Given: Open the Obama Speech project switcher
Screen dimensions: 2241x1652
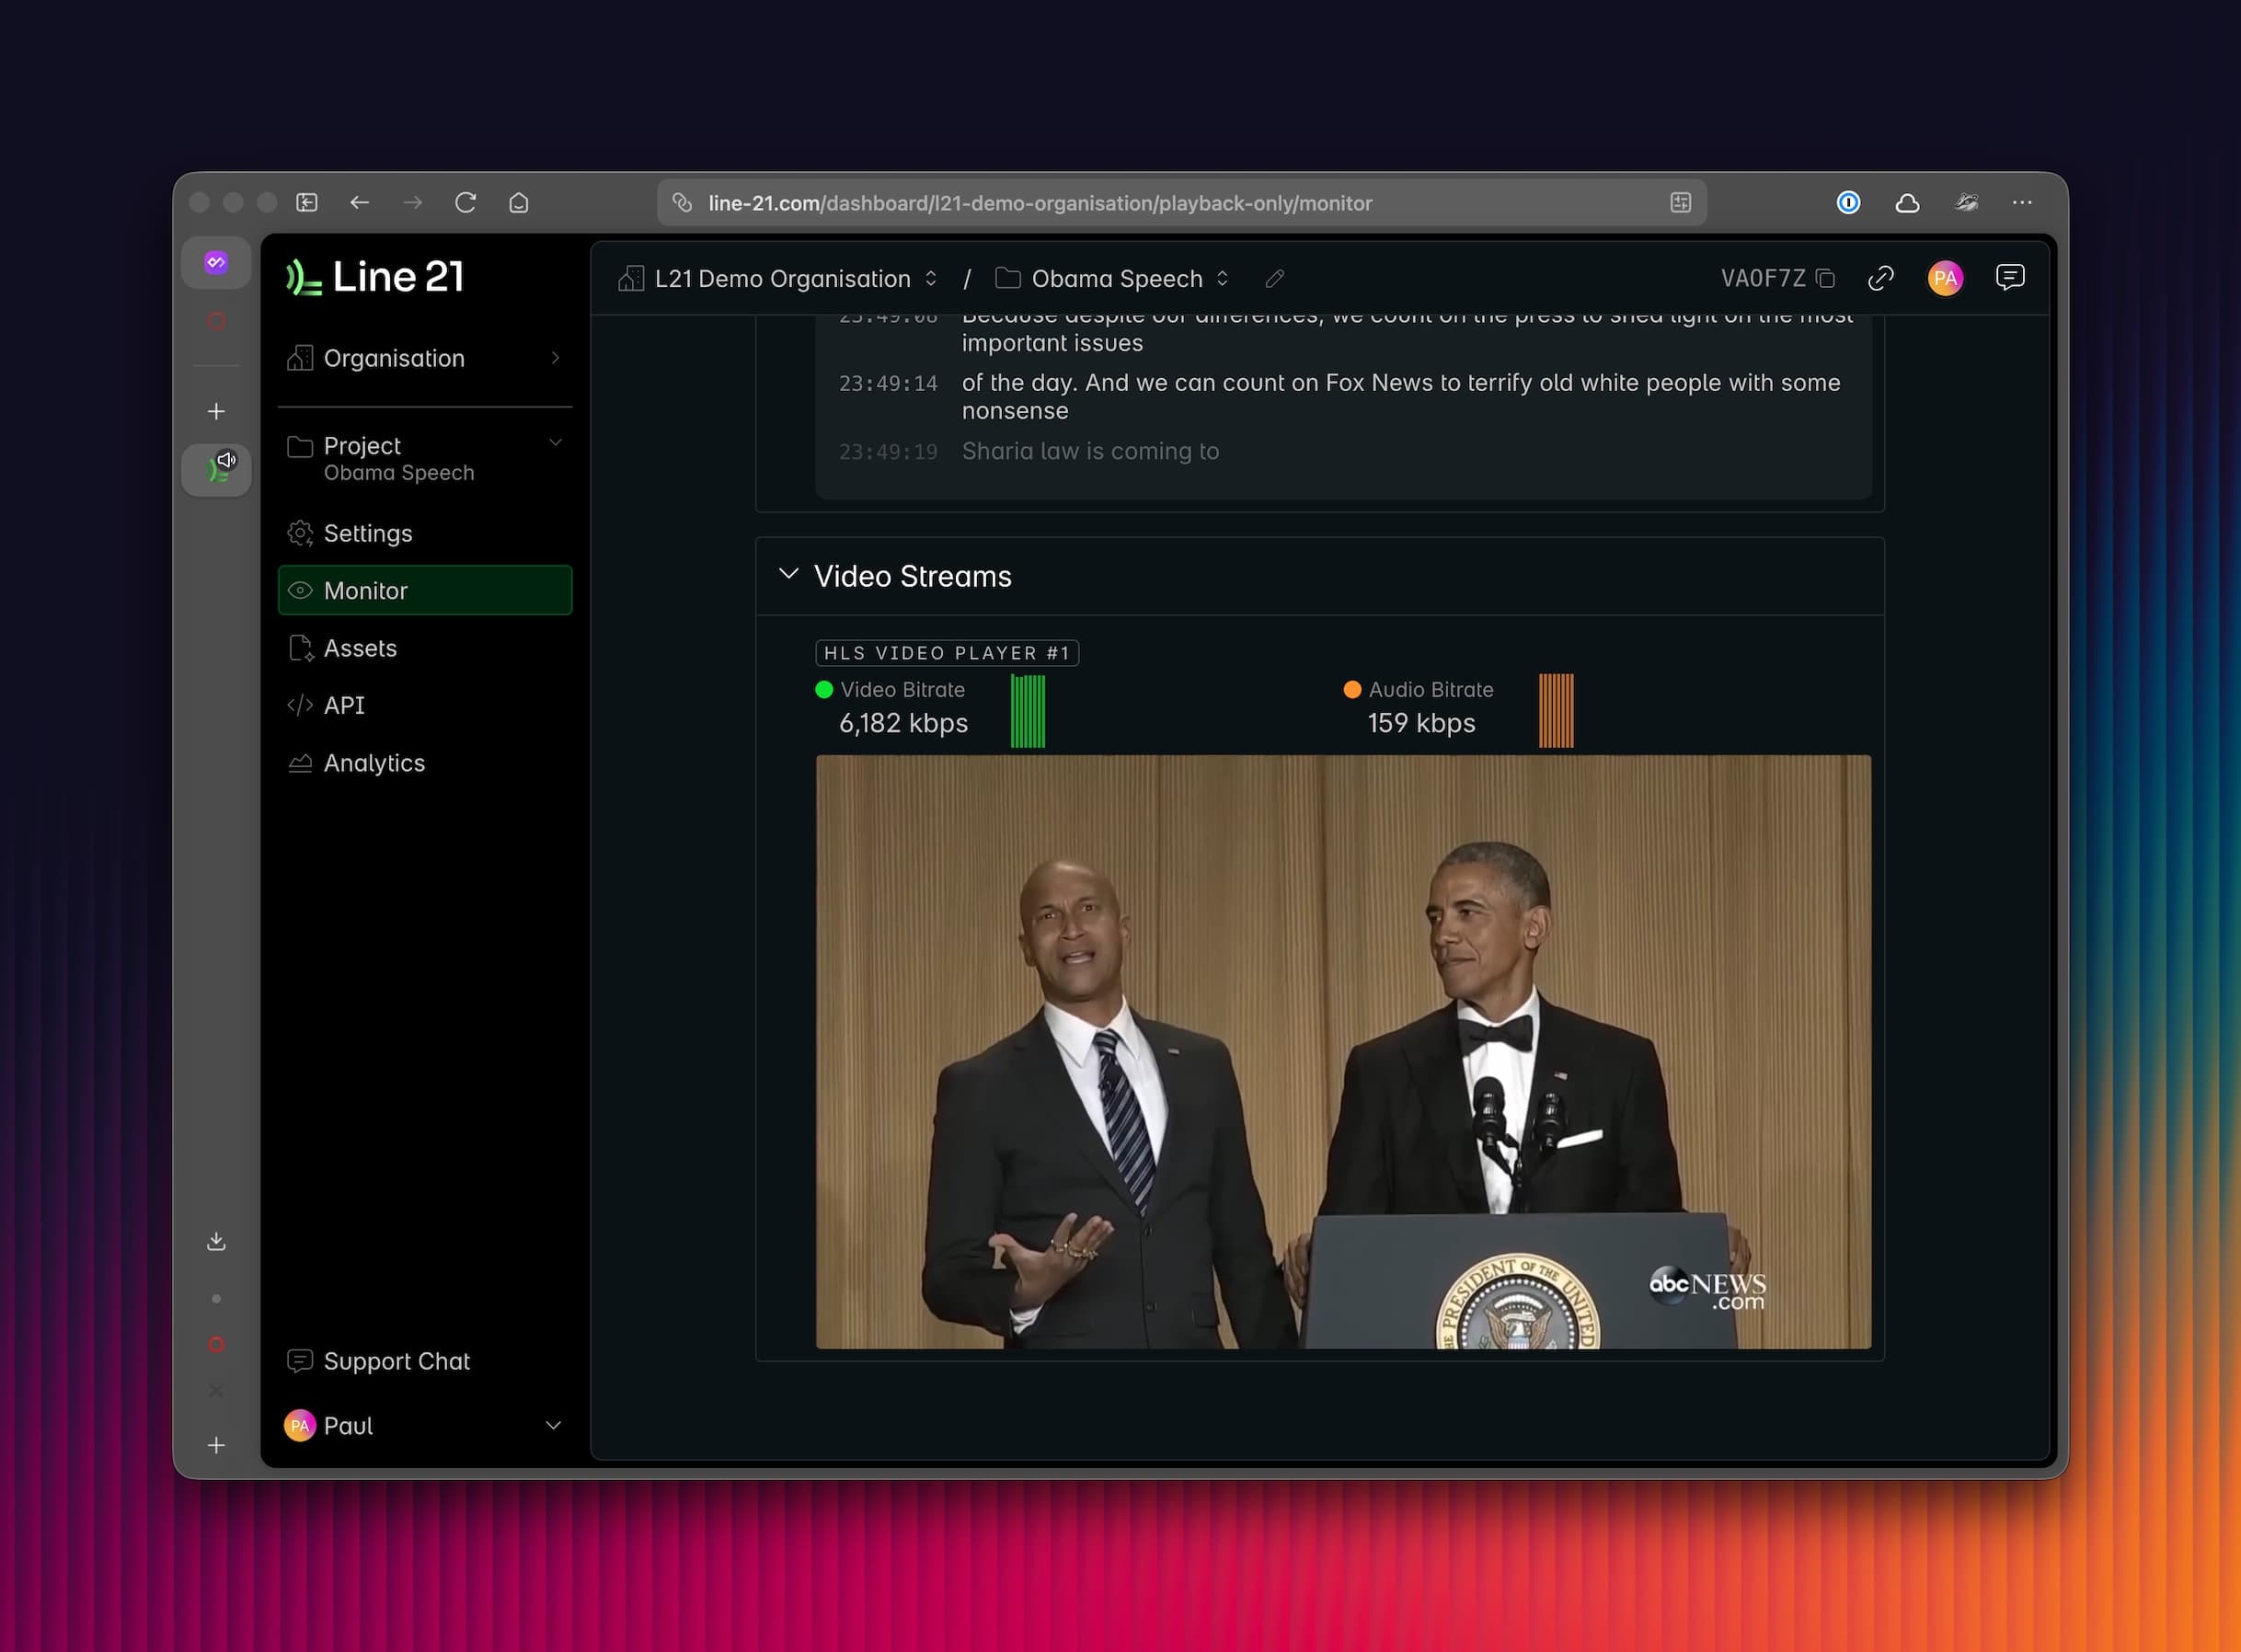Looking at the screenshot, I should [1222, 279].
